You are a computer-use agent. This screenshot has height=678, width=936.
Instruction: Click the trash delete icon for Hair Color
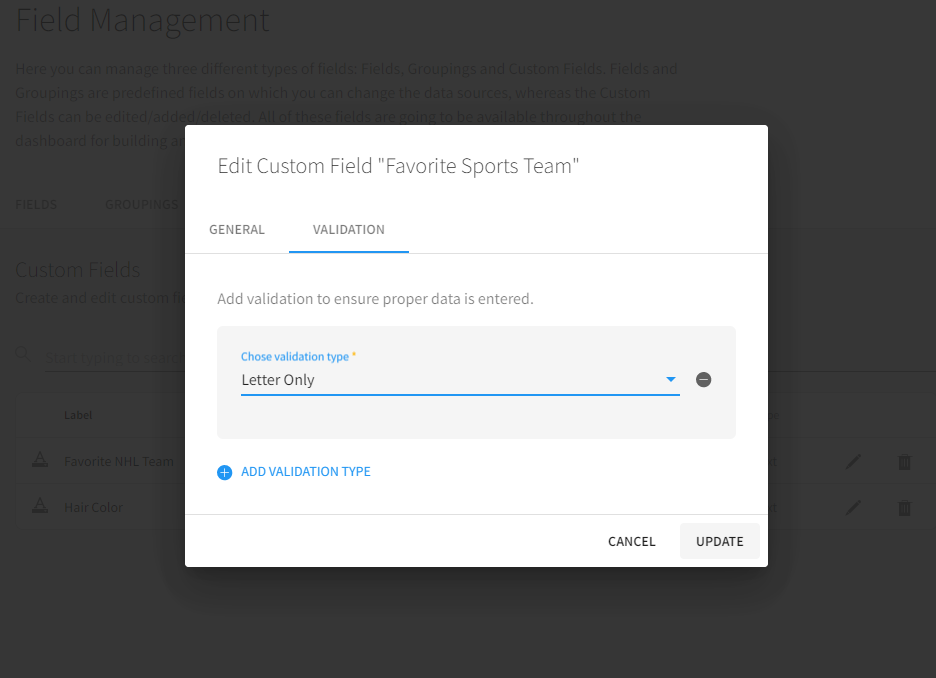point(904,508)
